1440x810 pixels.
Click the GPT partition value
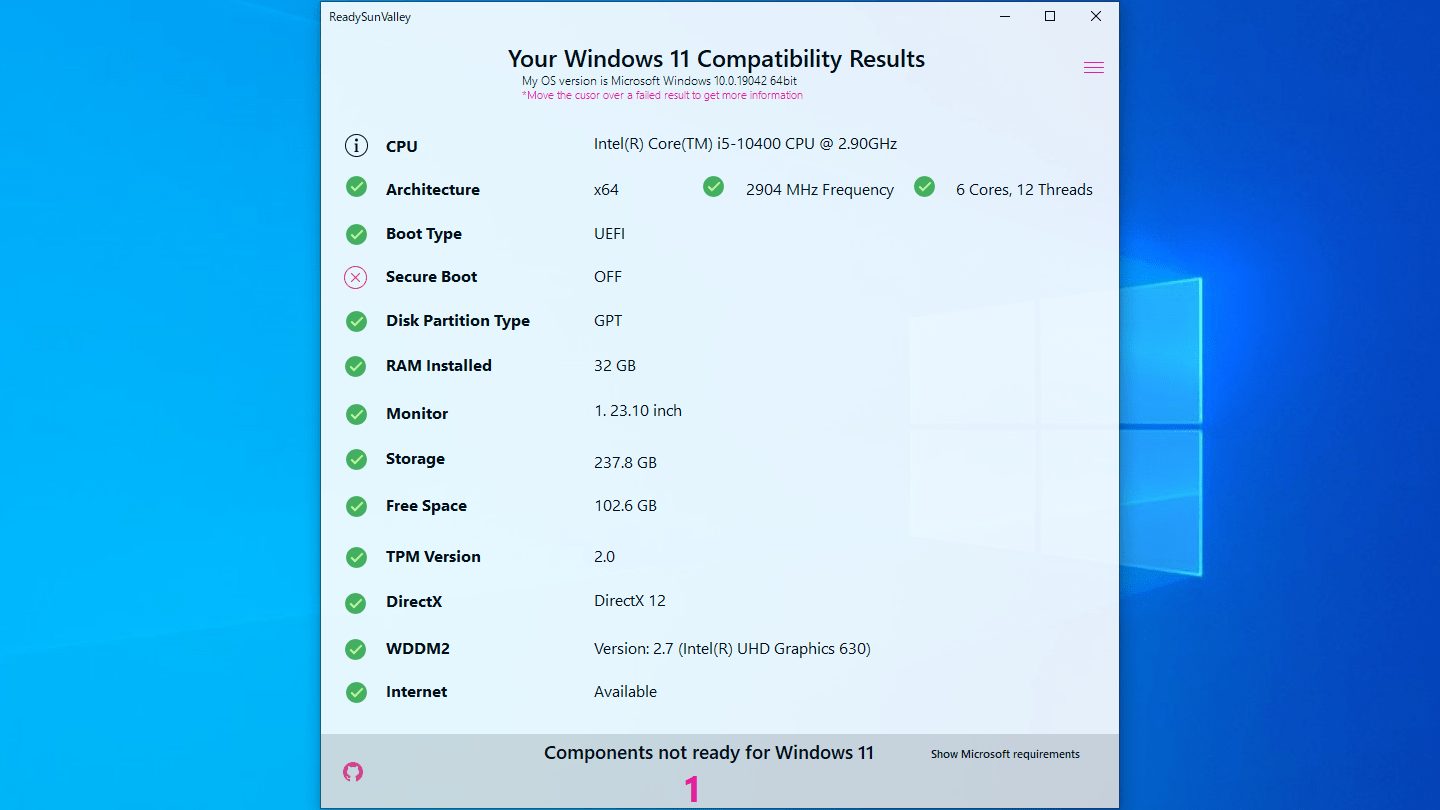point(608,321)
